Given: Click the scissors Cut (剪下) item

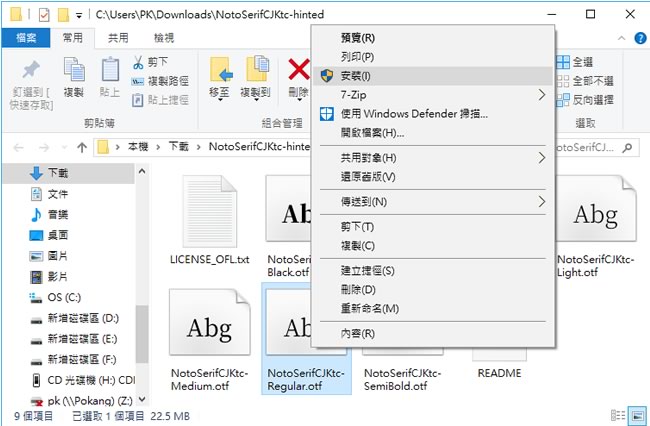Looking at the screenshot, I should 150,62.
